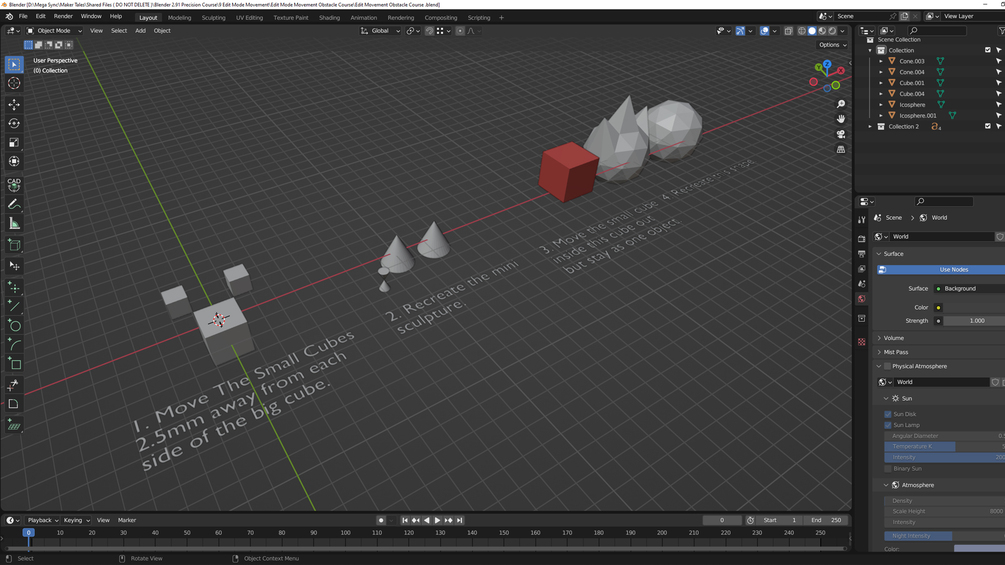Image resolution: width=1005 pixels, height=565 pixels.
Task: Open the View Layer properties tab
Action: coord(861,269)
